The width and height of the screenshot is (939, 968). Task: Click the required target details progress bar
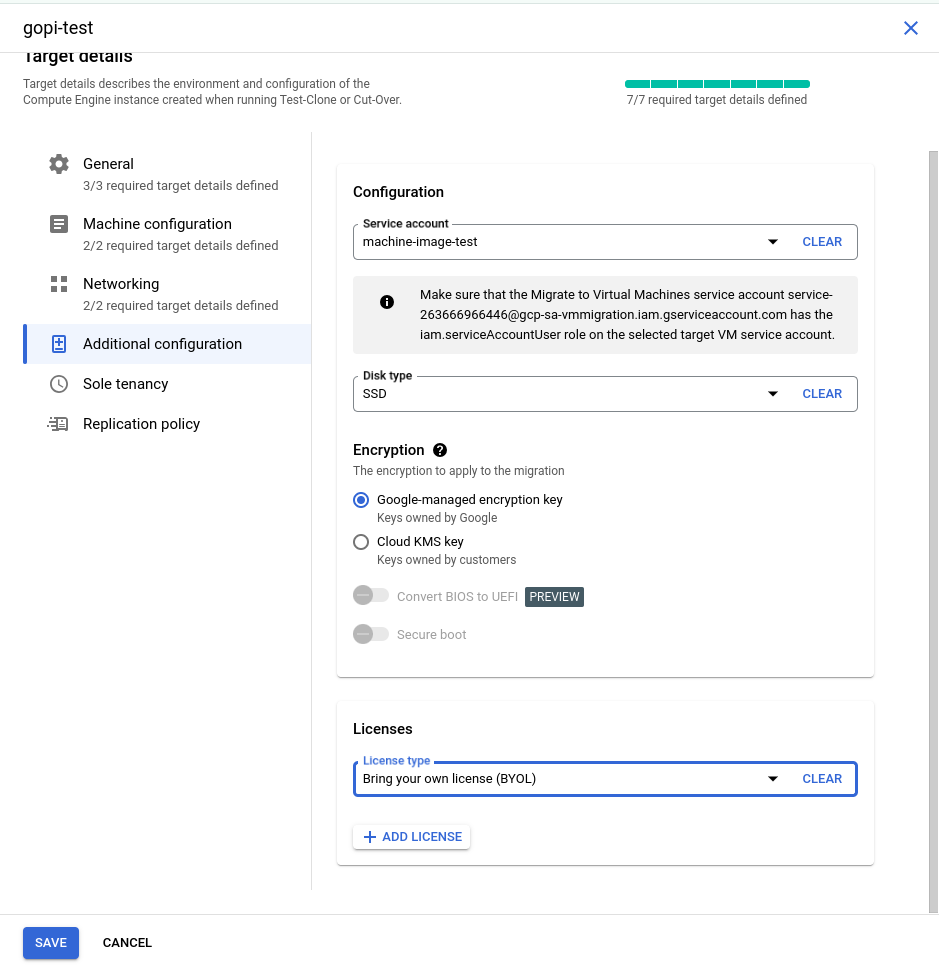(717, 84)
